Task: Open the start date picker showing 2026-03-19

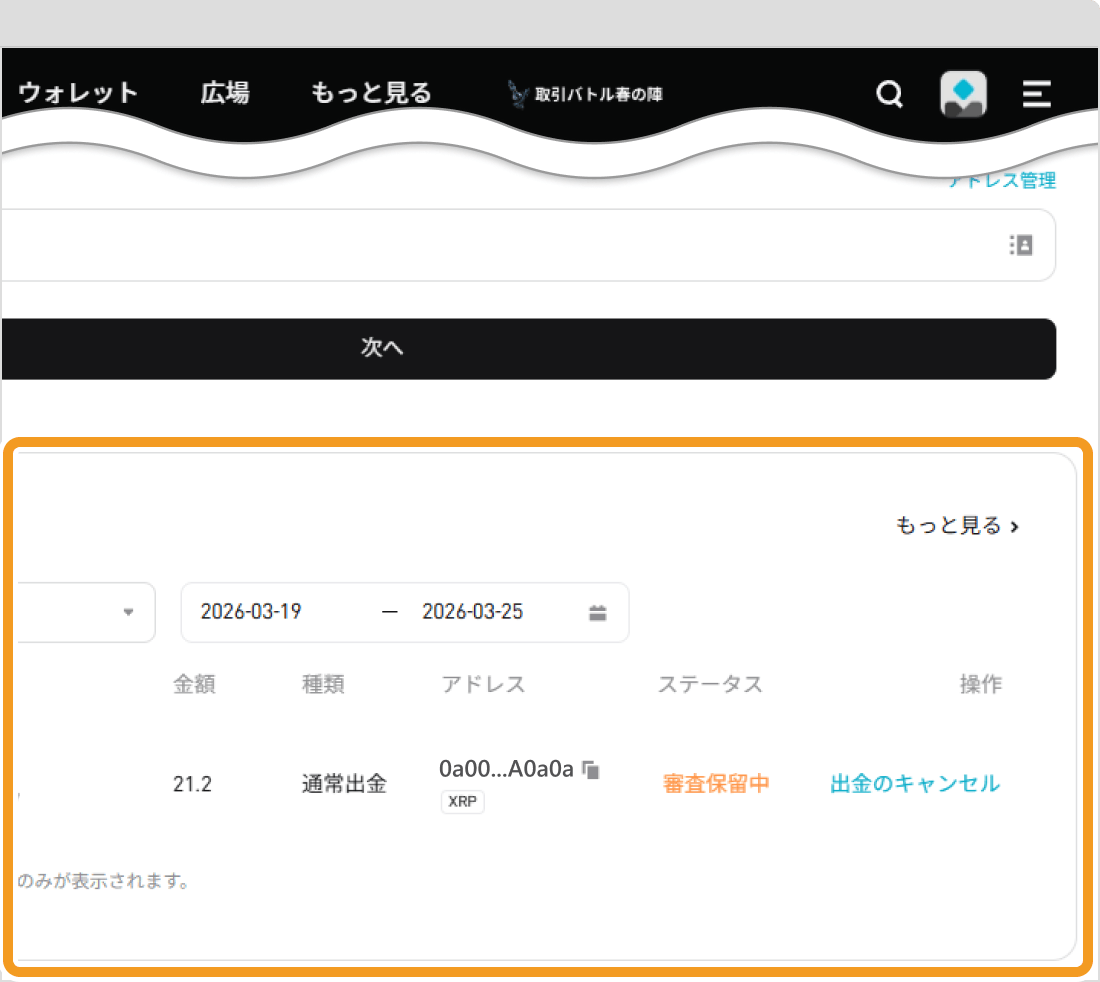Action: point(250,612)
